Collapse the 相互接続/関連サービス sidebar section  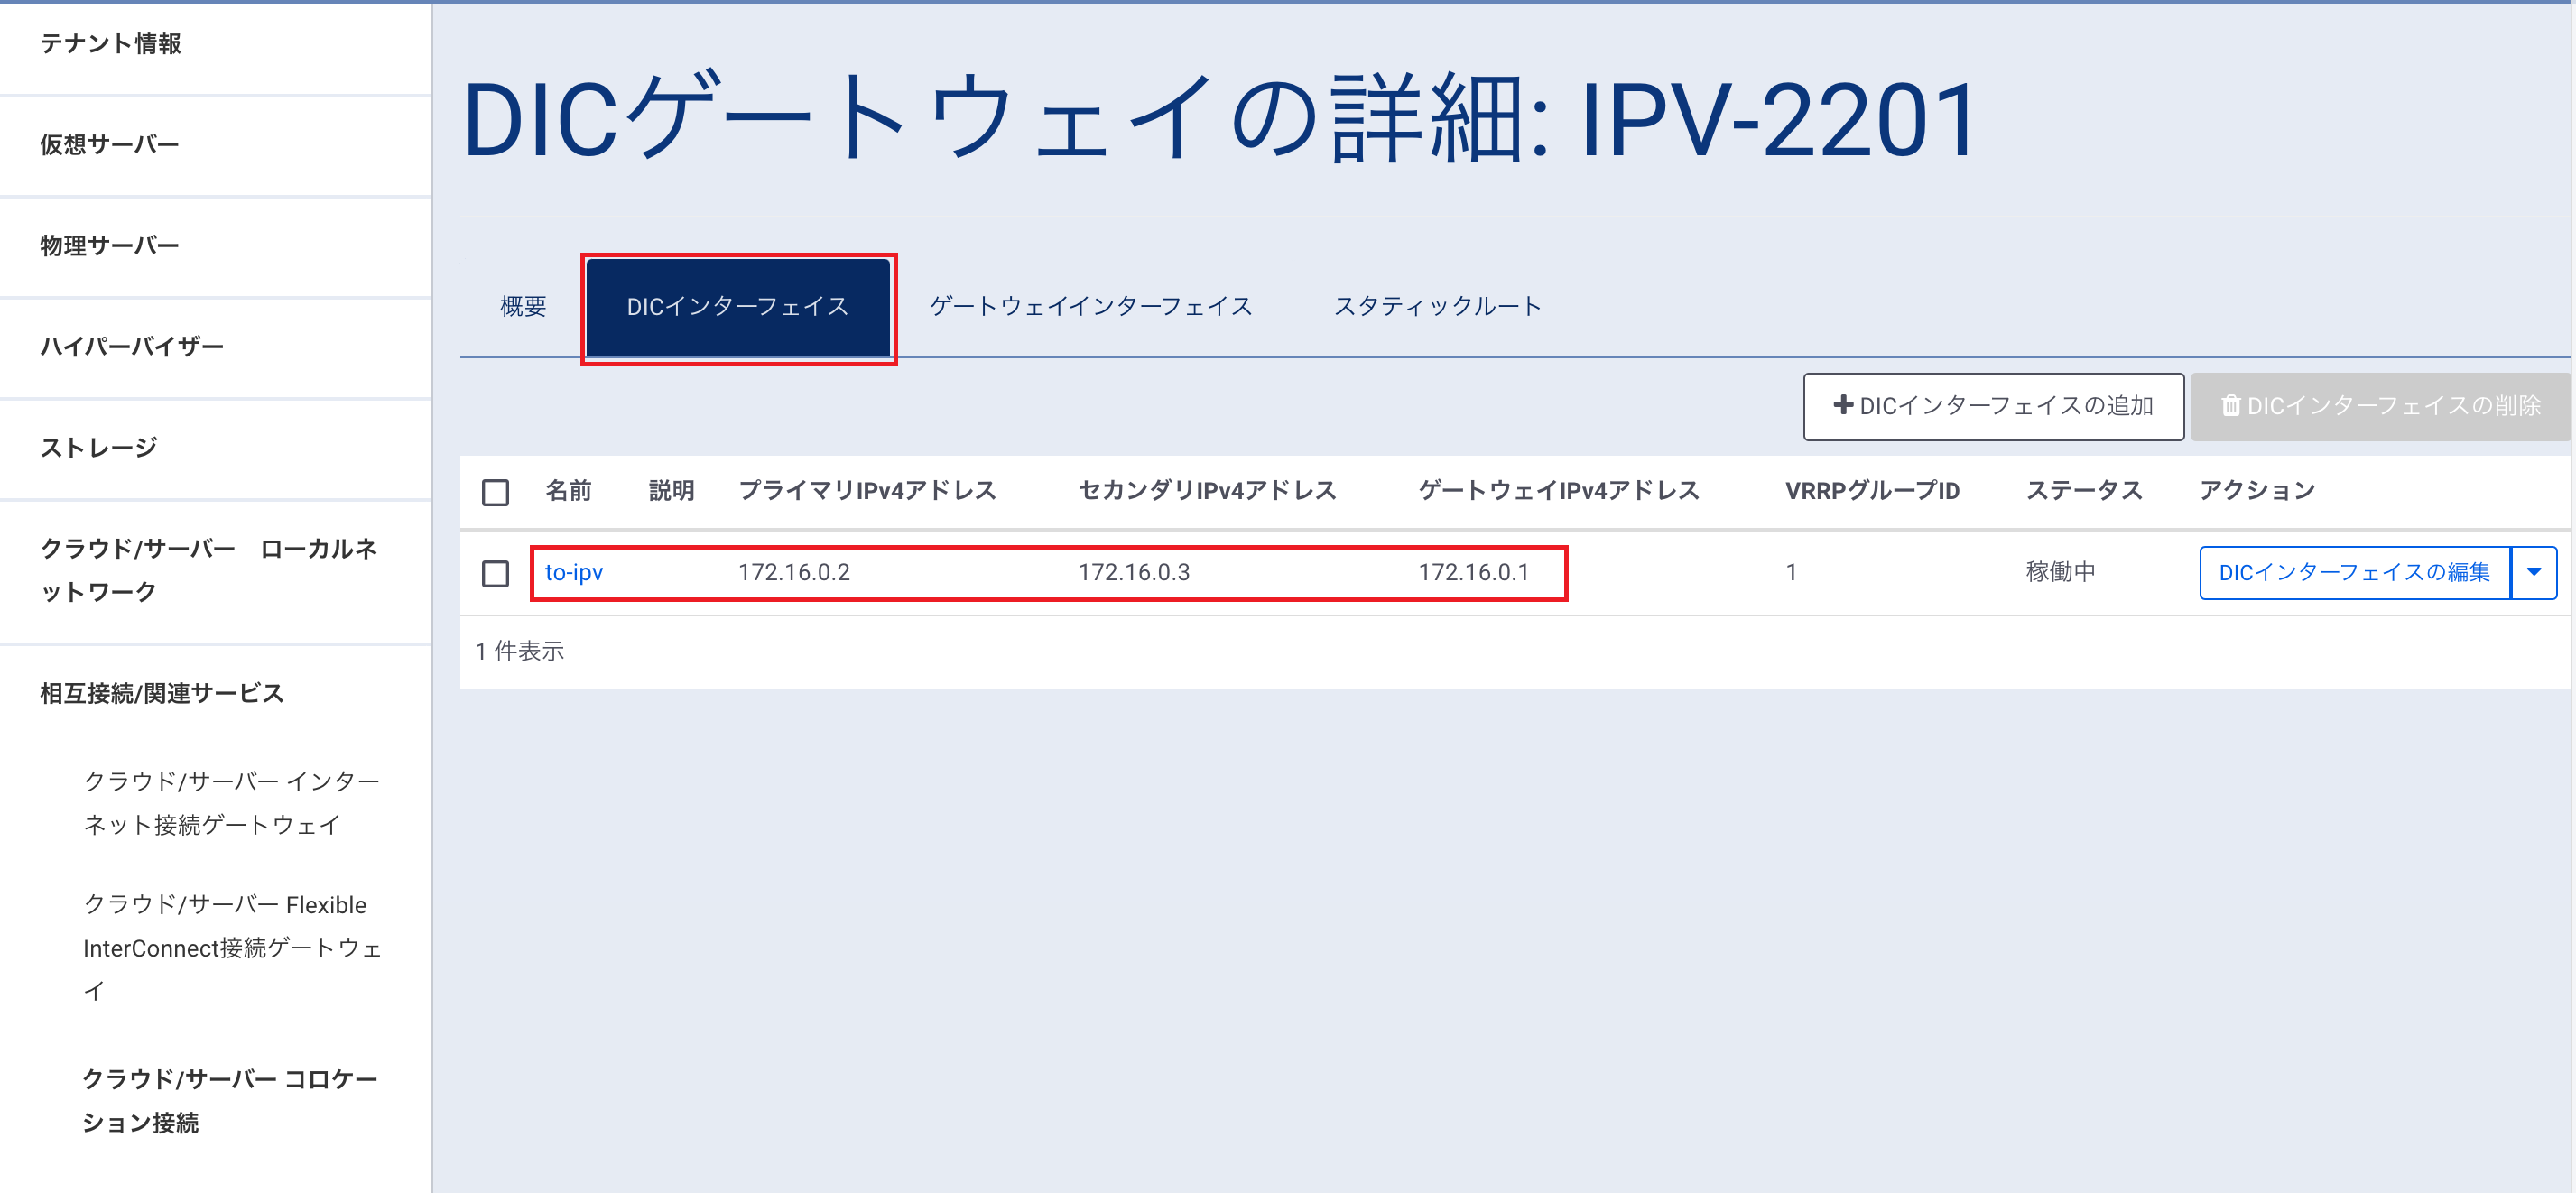pos(161,693)
